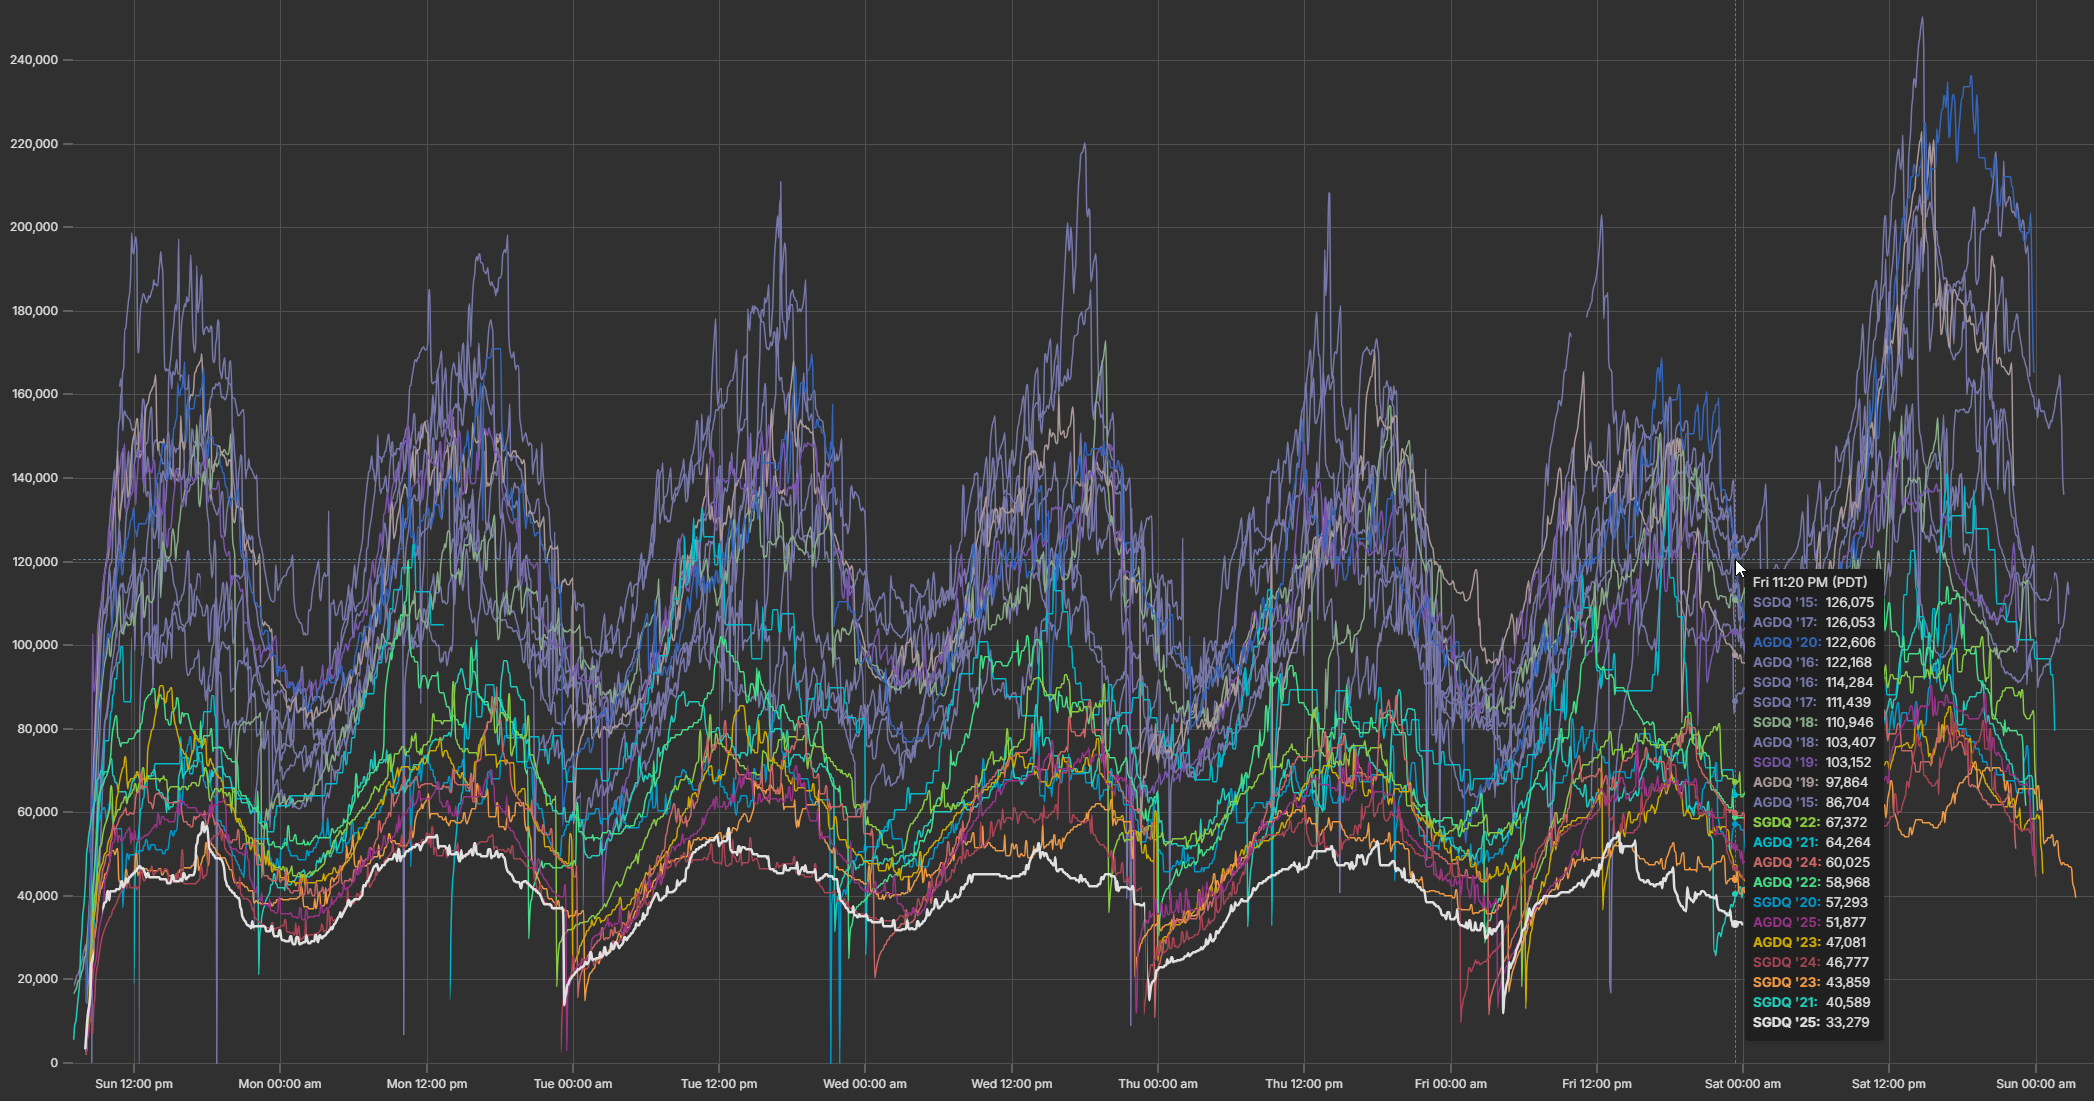Pick the SGDQ '17 row showing 111,439
2094x1101 pixels.
[1814, 702]
